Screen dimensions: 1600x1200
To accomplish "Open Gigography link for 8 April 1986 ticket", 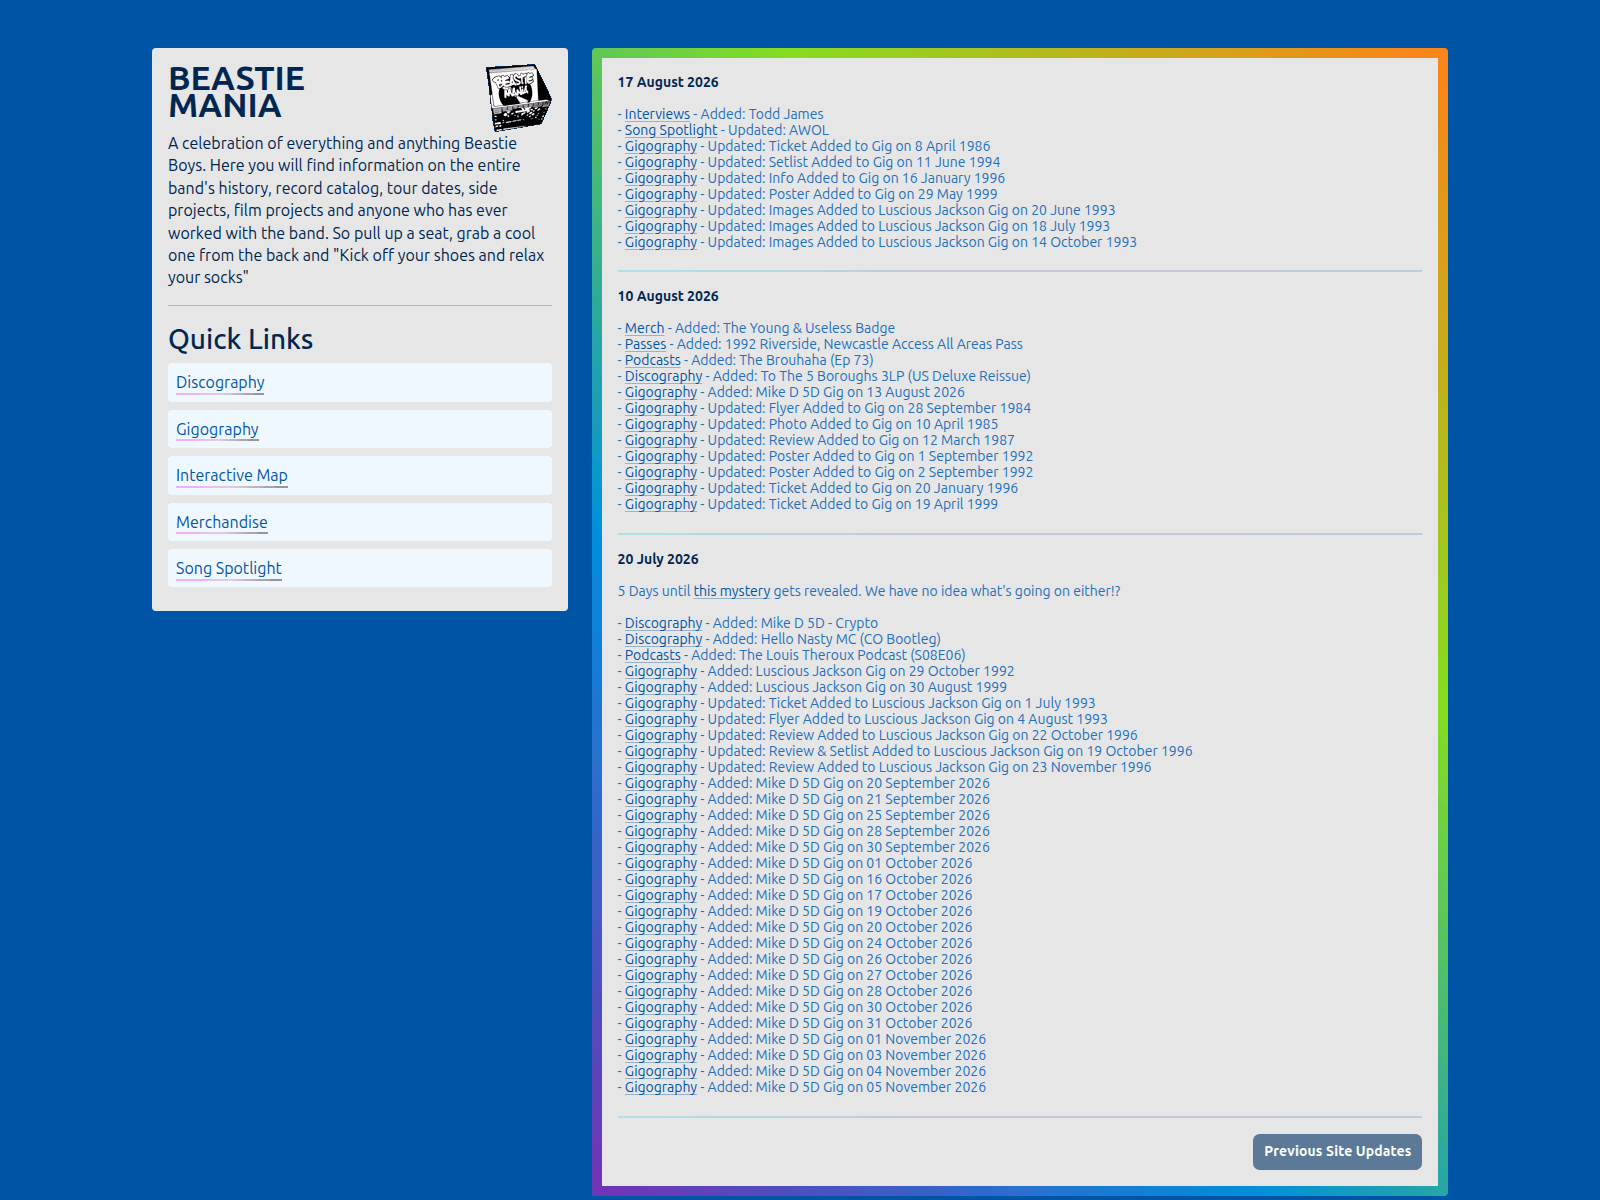I will click(x=661, y=146).
